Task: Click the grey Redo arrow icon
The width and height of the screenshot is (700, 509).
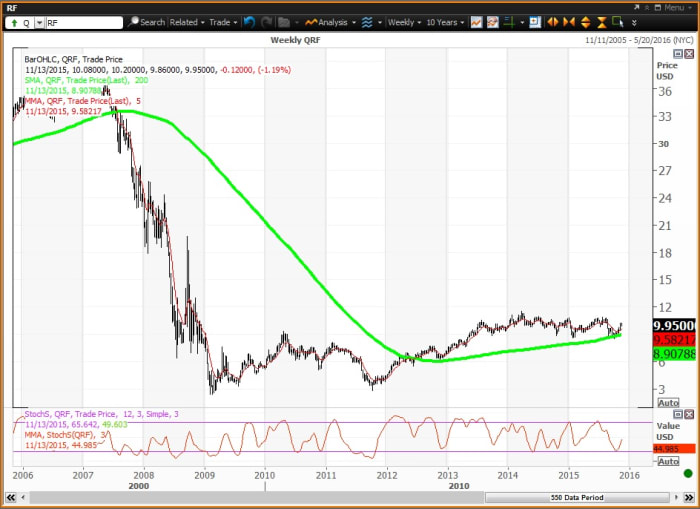Action: (267, 22)
